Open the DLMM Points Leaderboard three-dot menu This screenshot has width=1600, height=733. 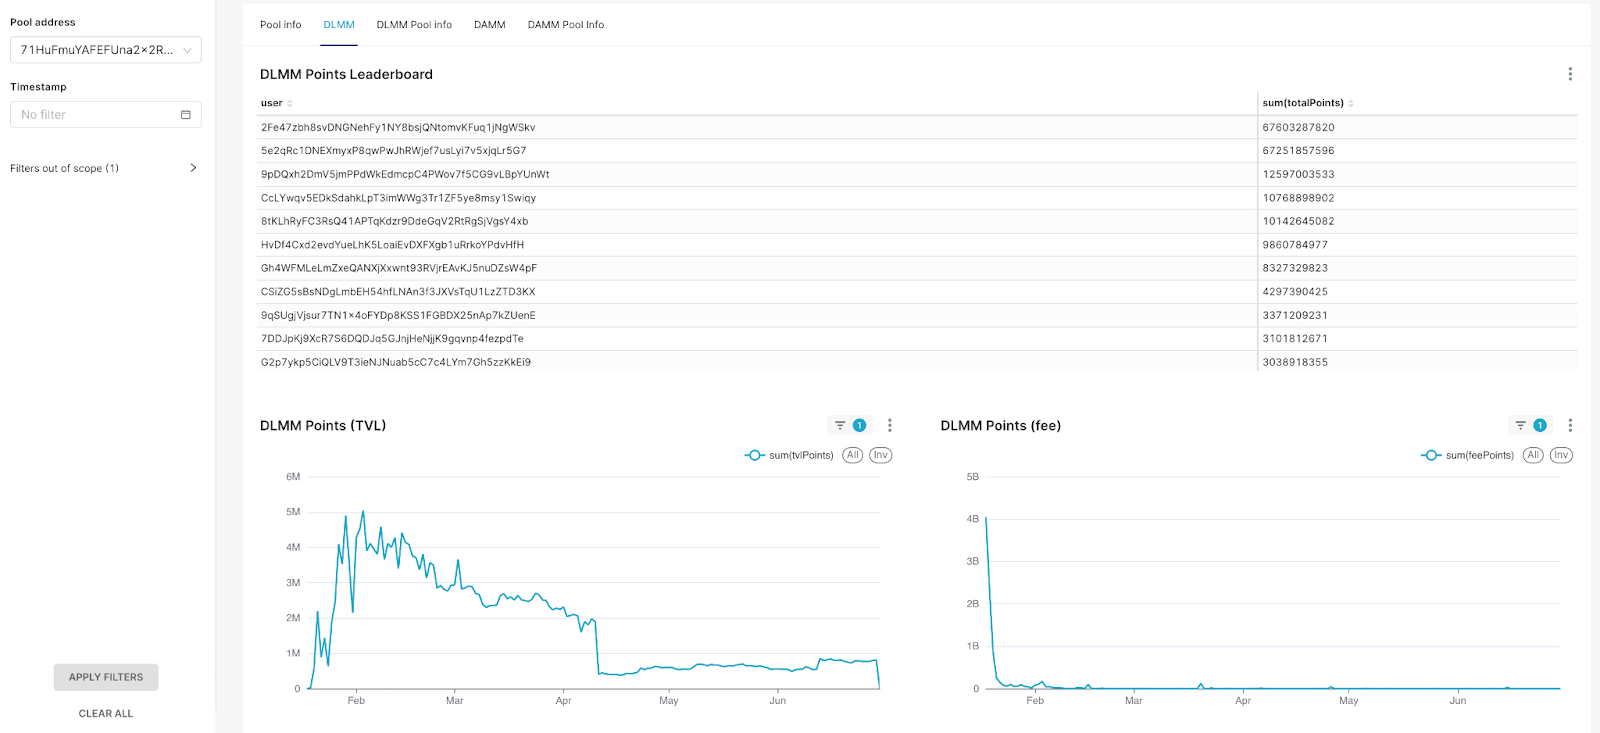(1570, 74)
